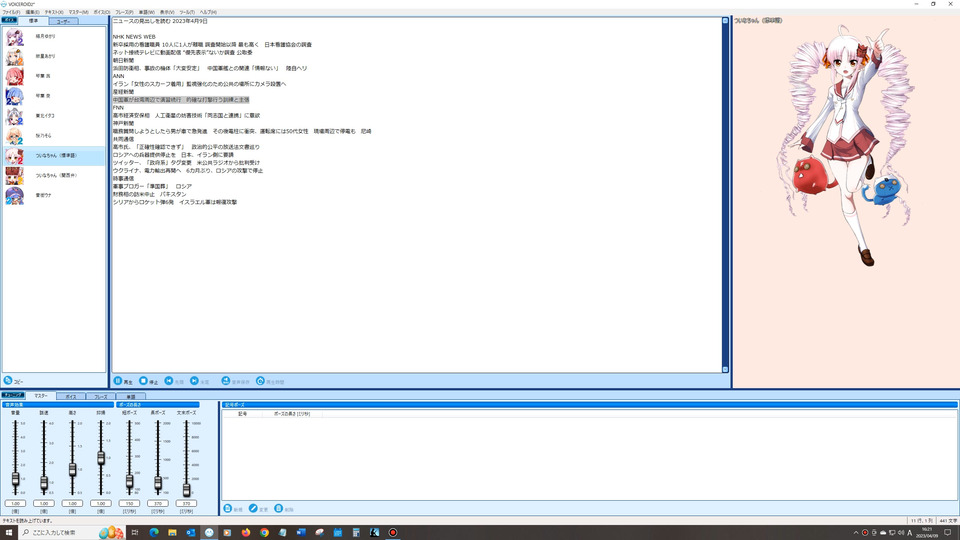Click the 文末ポーズ value input field
The image size is (960, 540).
(186, 503)
